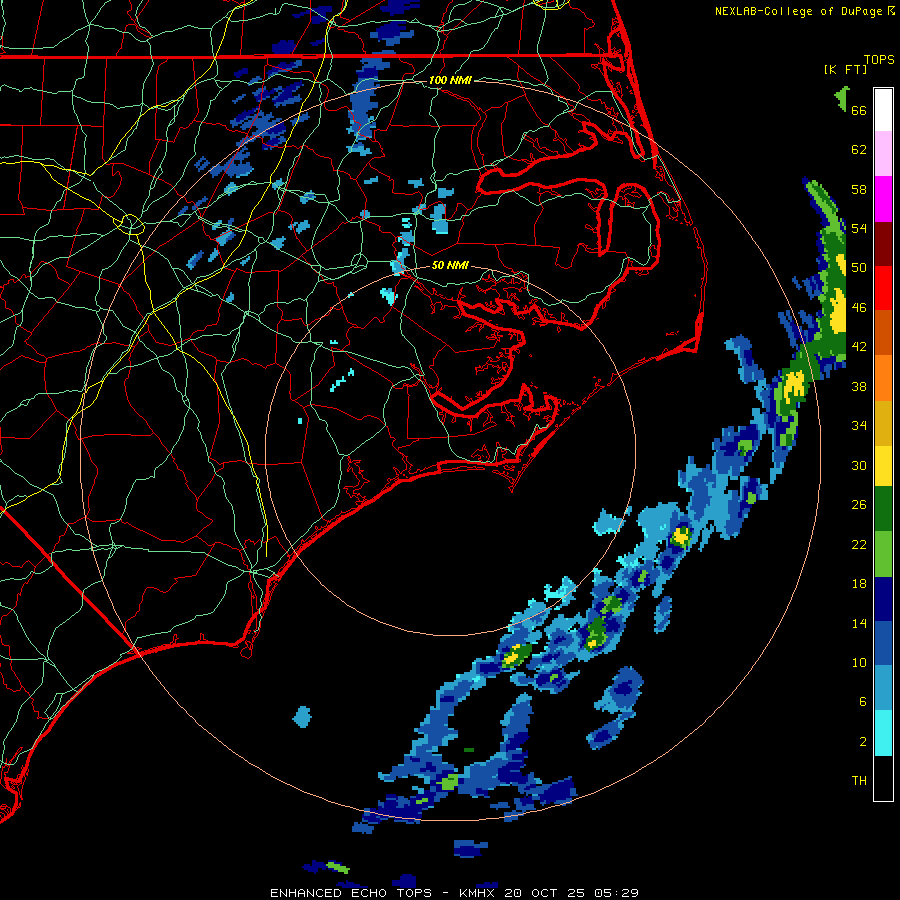Click the 100 NMI range ring label
Screen dimensions: 900x900
pos(450,80)
